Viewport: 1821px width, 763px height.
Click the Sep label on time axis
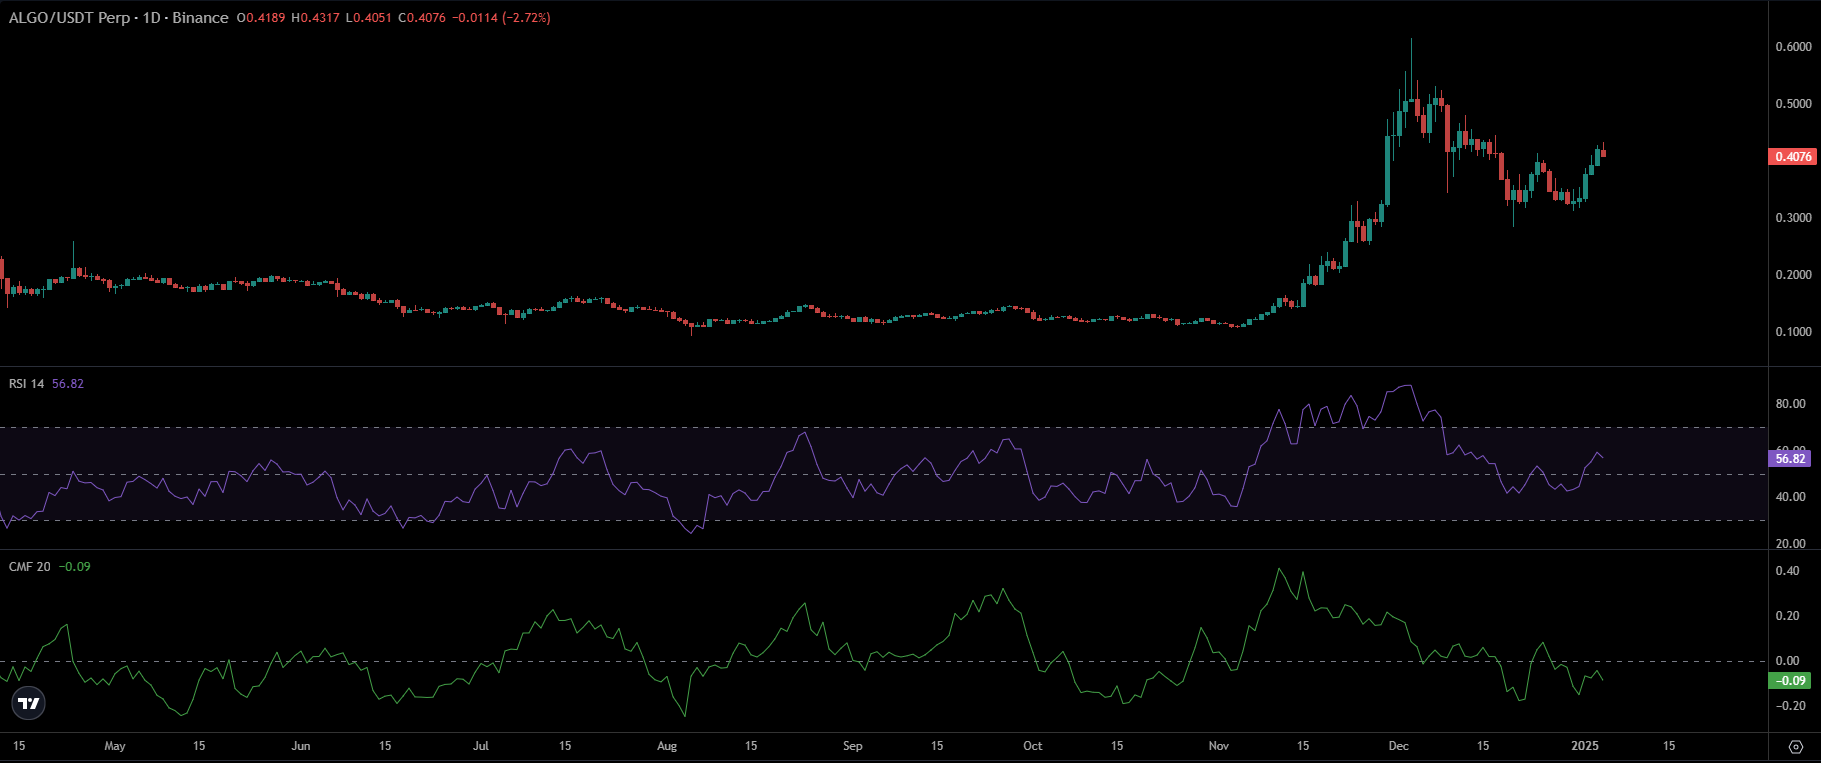tap(853, 746)
